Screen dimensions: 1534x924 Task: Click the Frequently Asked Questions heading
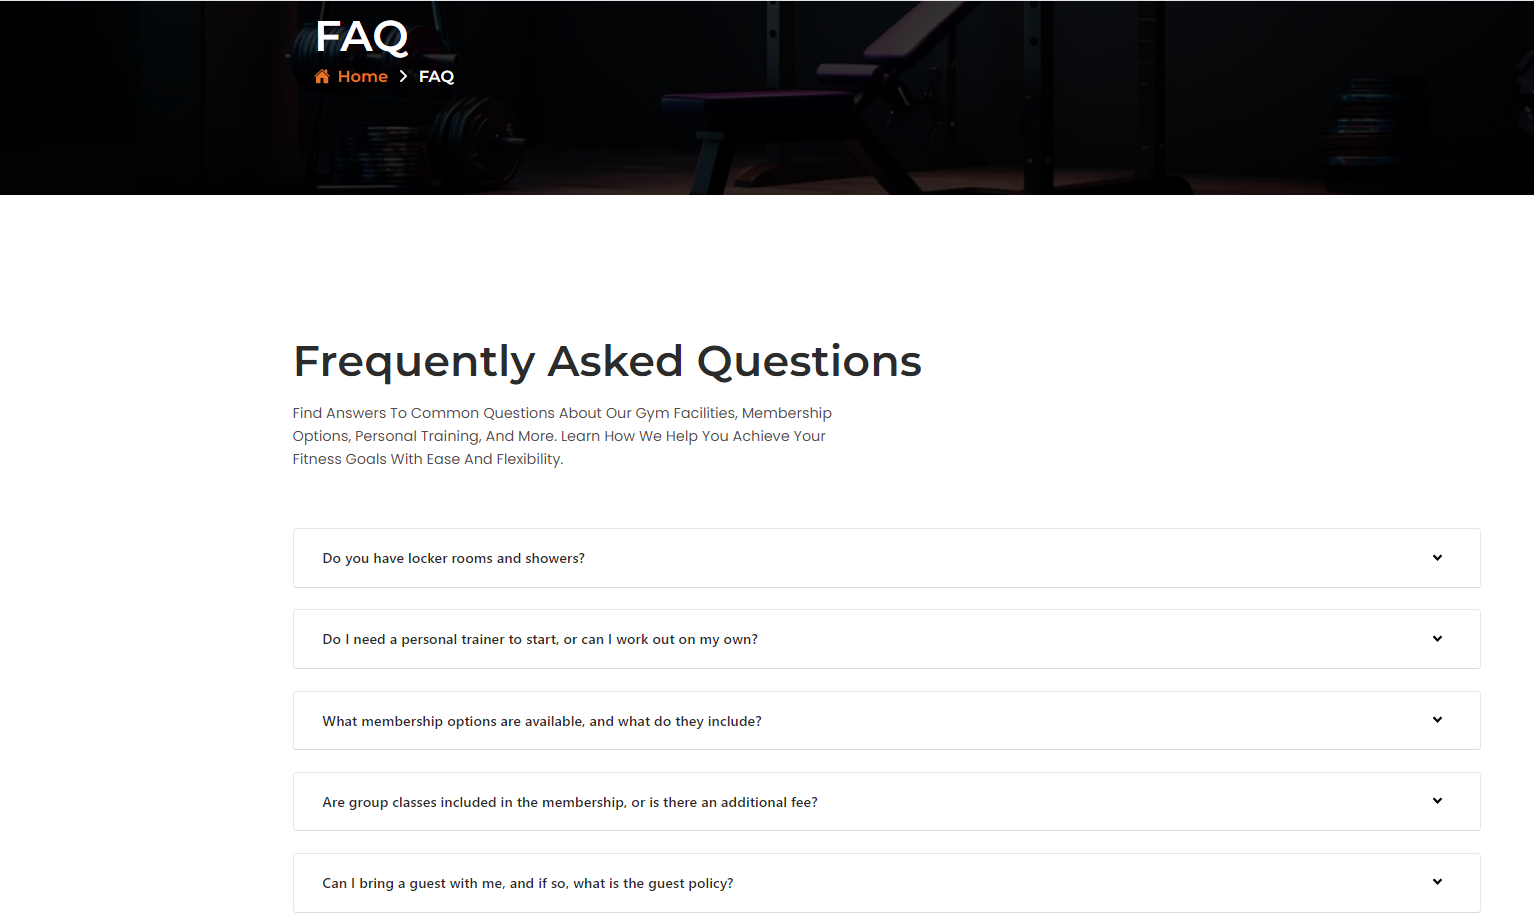point(606,361)
